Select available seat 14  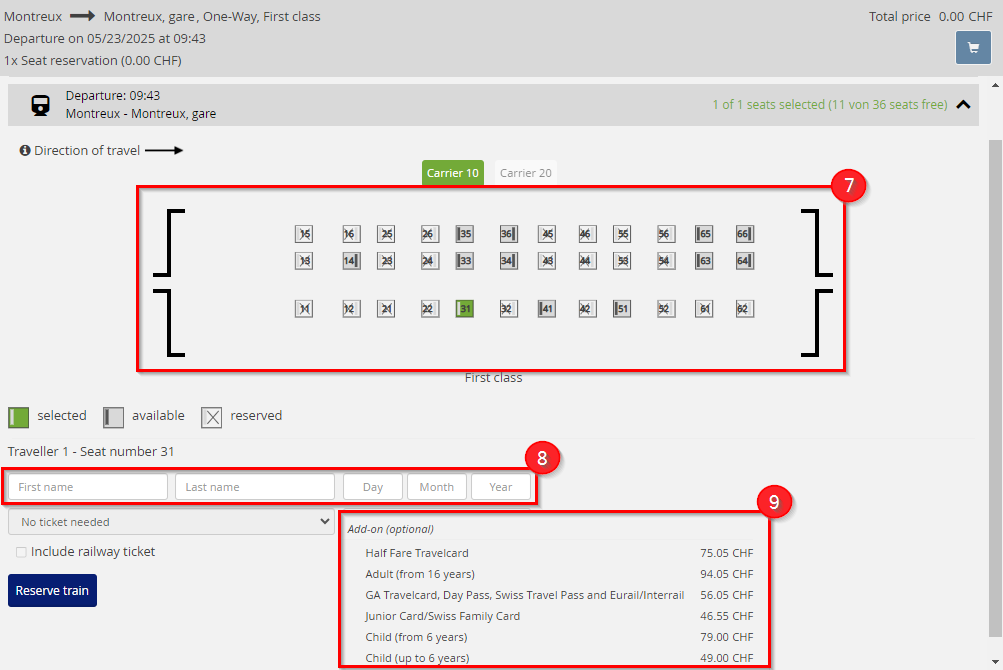click(351, 260)
